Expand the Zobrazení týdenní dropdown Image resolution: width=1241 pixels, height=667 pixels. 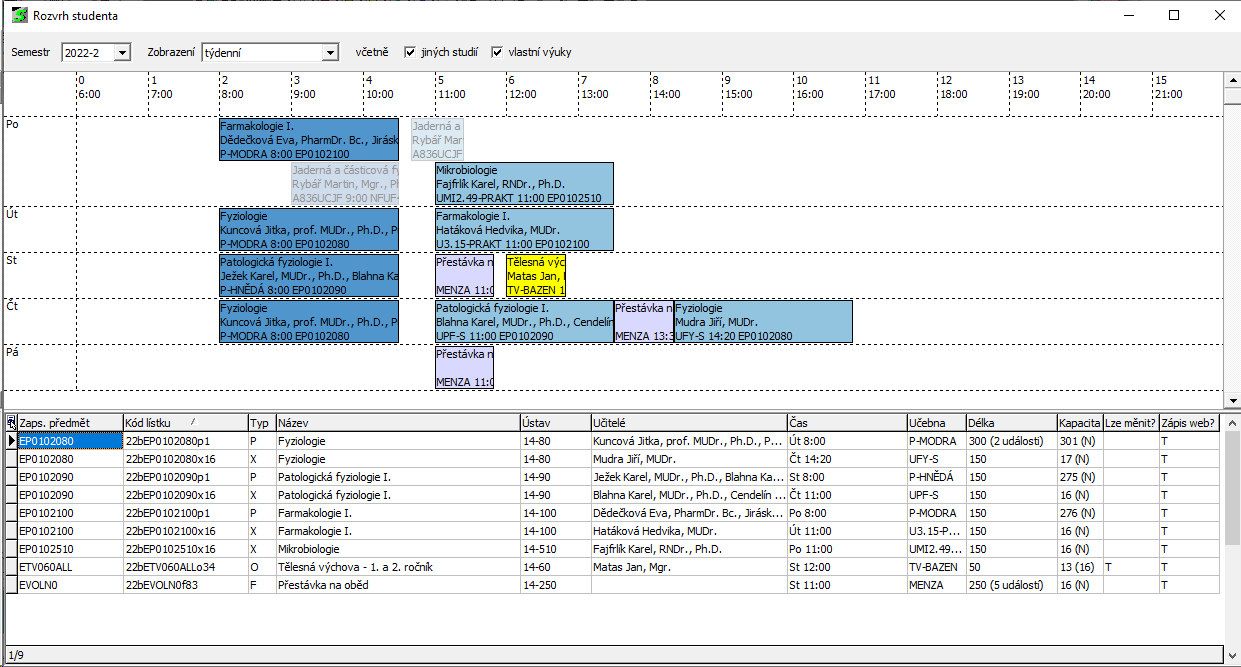330,52
